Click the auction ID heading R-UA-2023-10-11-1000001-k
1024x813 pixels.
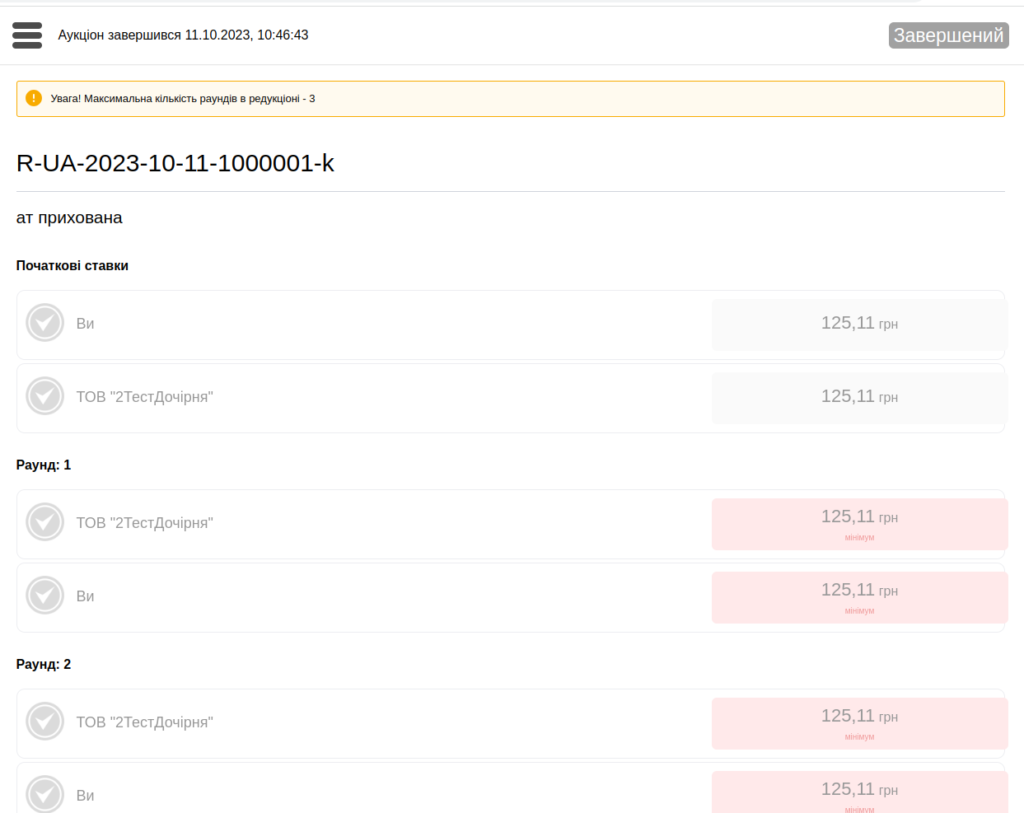tap(176, 164)
